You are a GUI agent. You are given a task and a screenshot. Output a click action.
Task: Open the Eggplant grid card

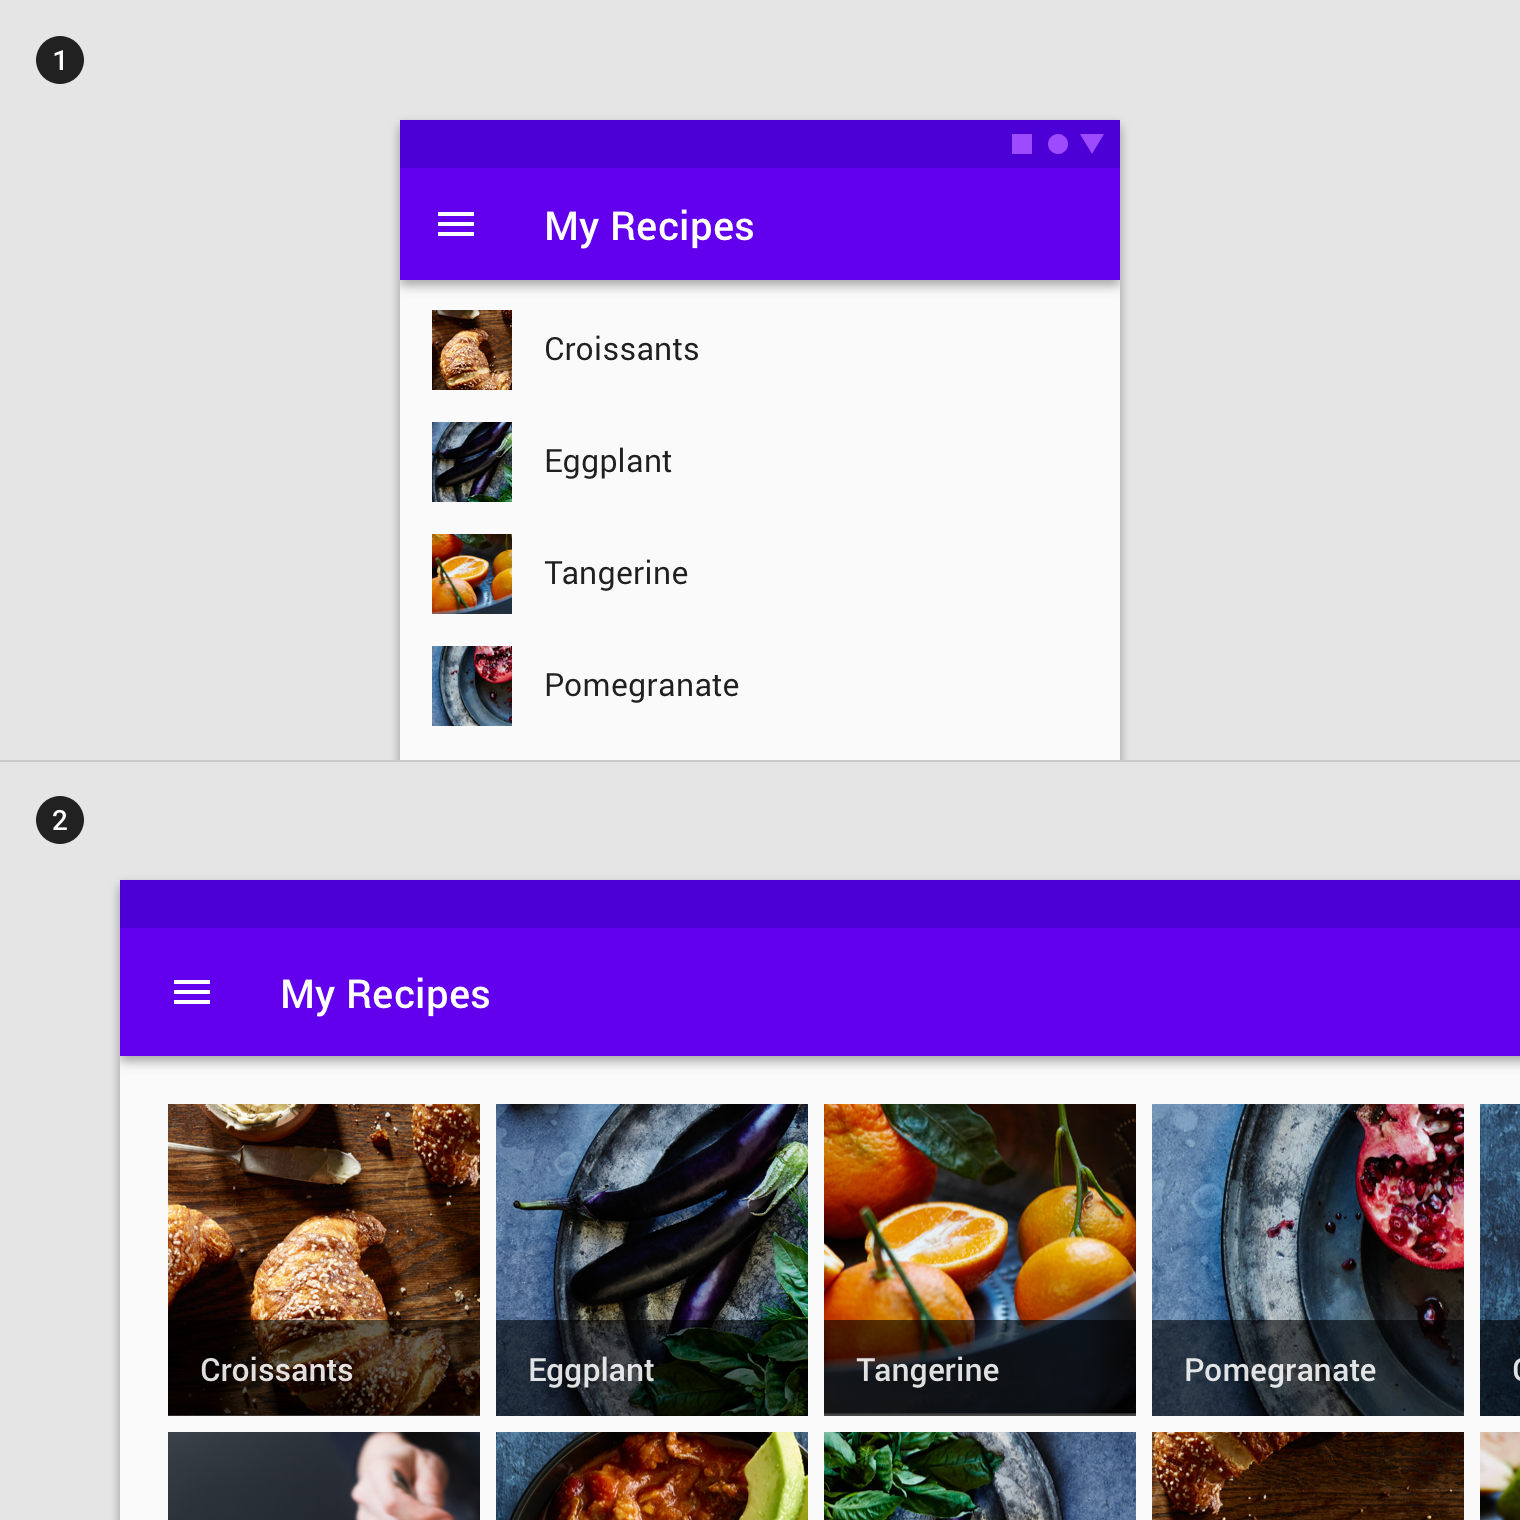click(x=652, y=1260)
